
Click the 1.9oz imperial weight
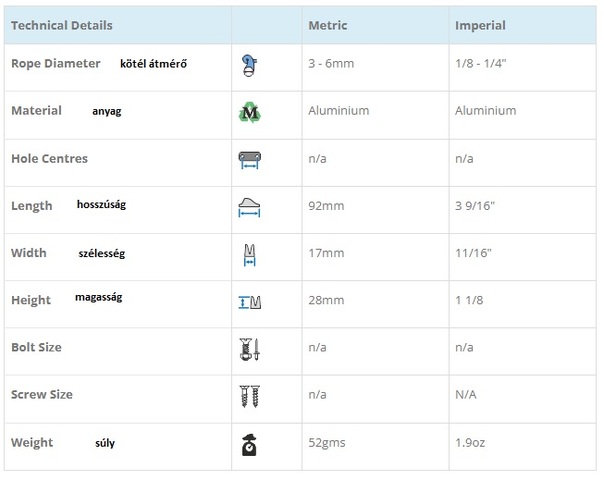470,442
